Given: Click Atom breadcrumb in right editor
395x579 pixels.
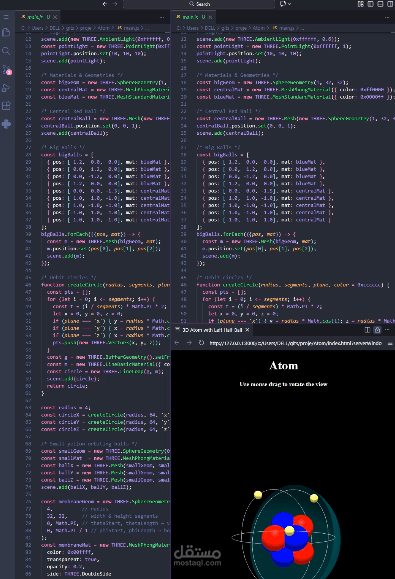Looking at the screenshot, I should click(x=259, y=28).
